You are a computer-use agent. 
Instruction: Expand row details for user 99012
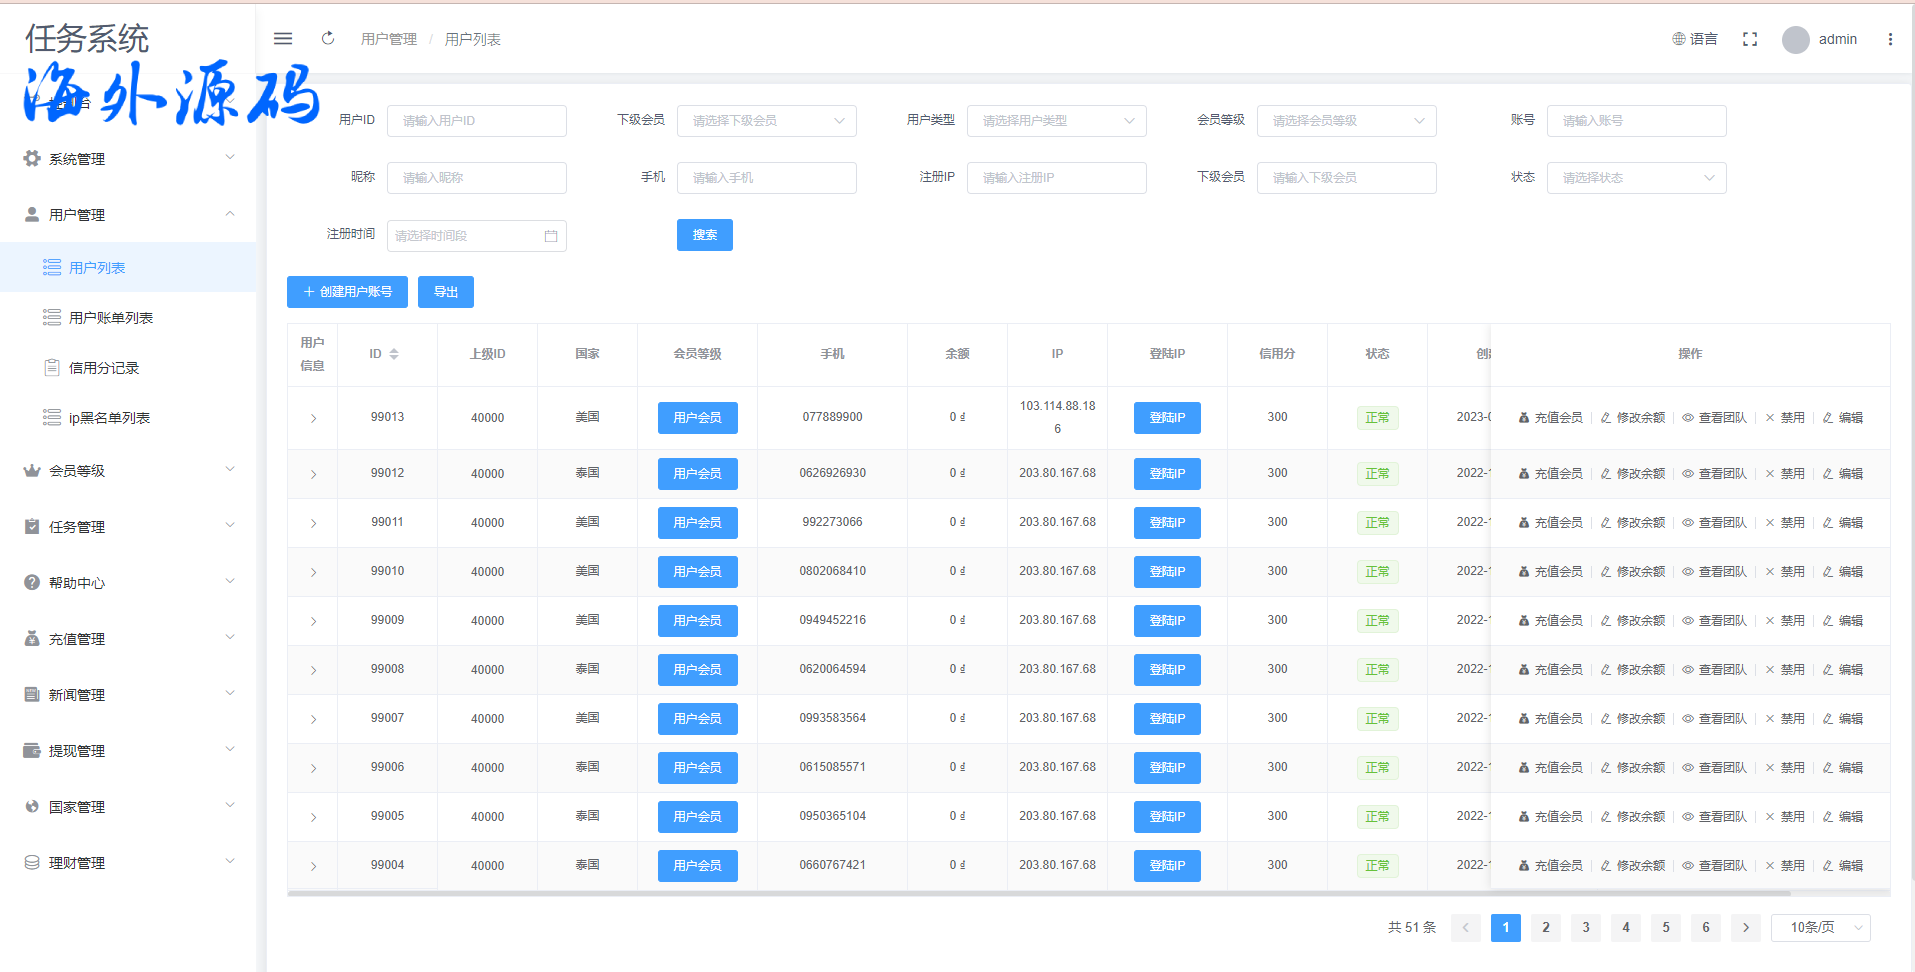[x=313, y=474]
